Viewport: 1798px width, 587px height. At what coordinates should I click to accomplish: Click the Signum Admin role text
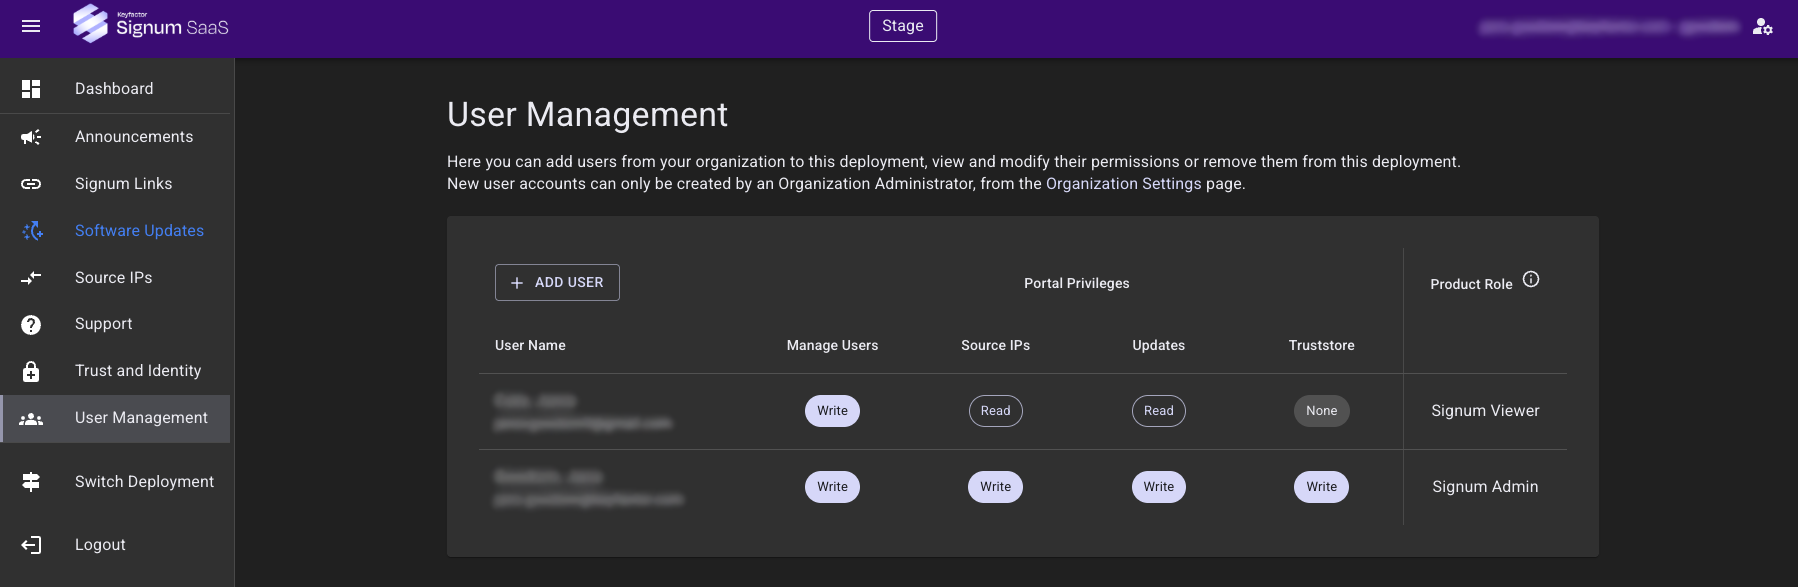1485,487
